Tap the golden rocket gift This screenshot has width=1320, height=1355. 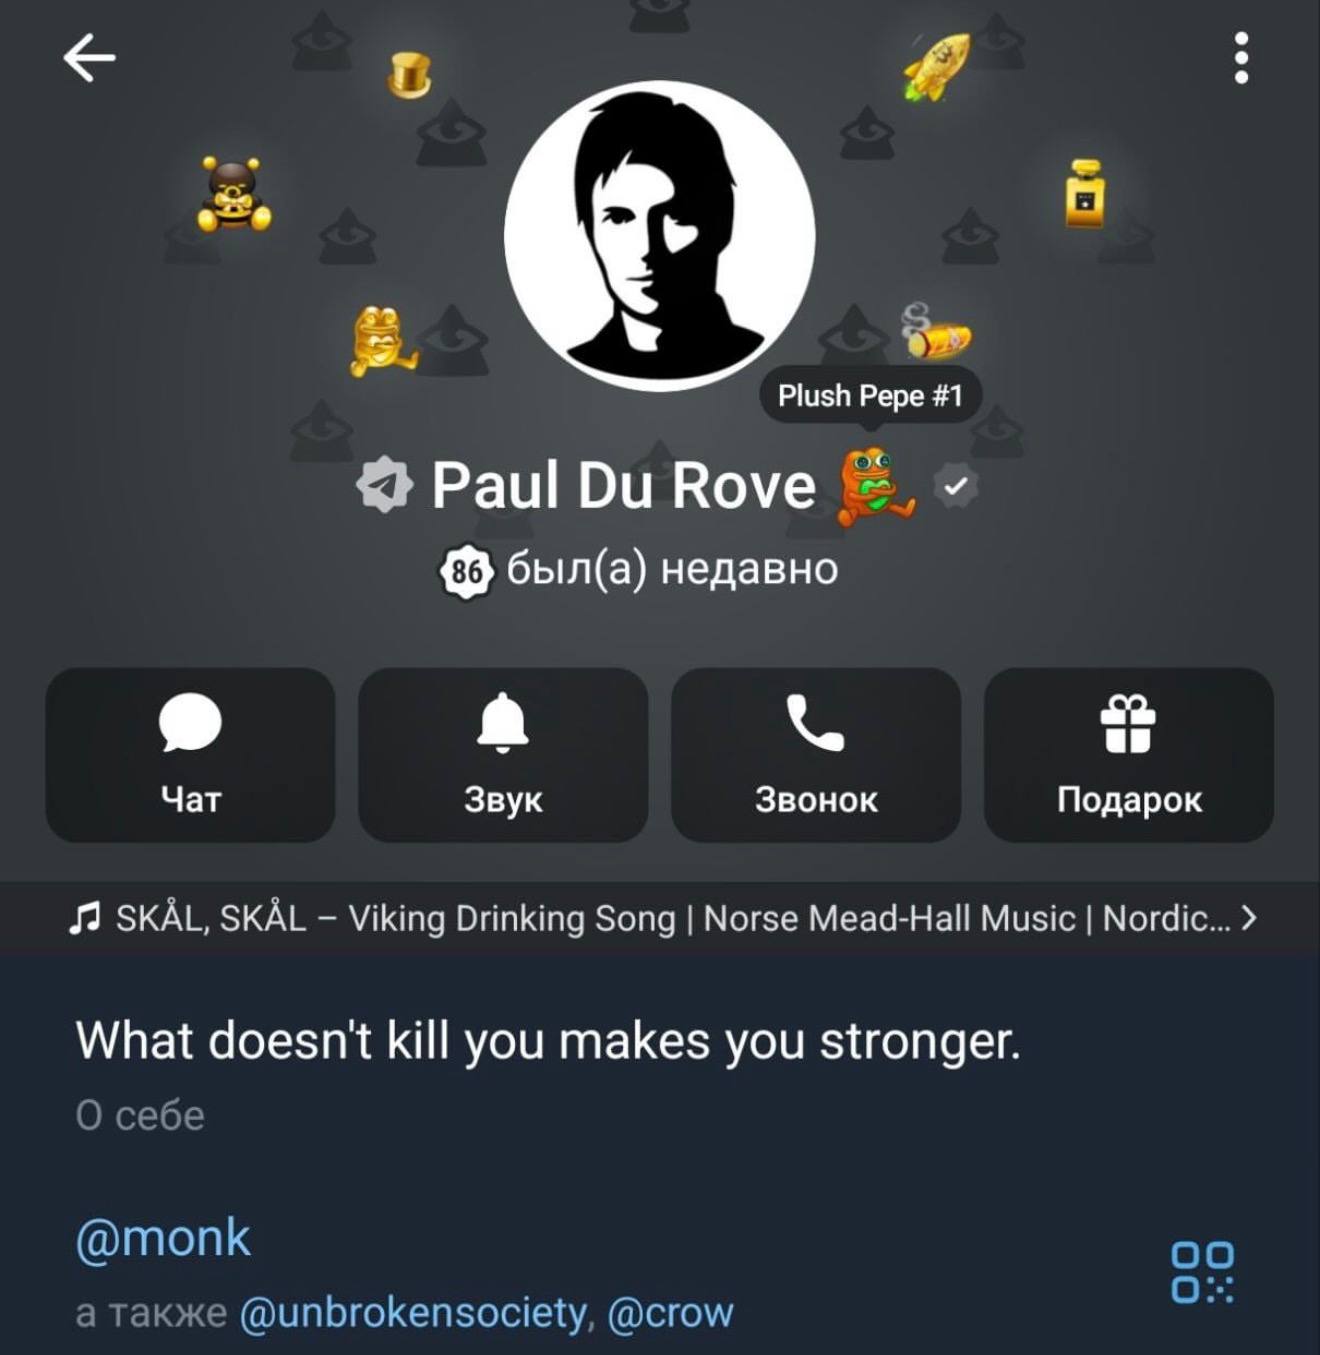[937, 66]
